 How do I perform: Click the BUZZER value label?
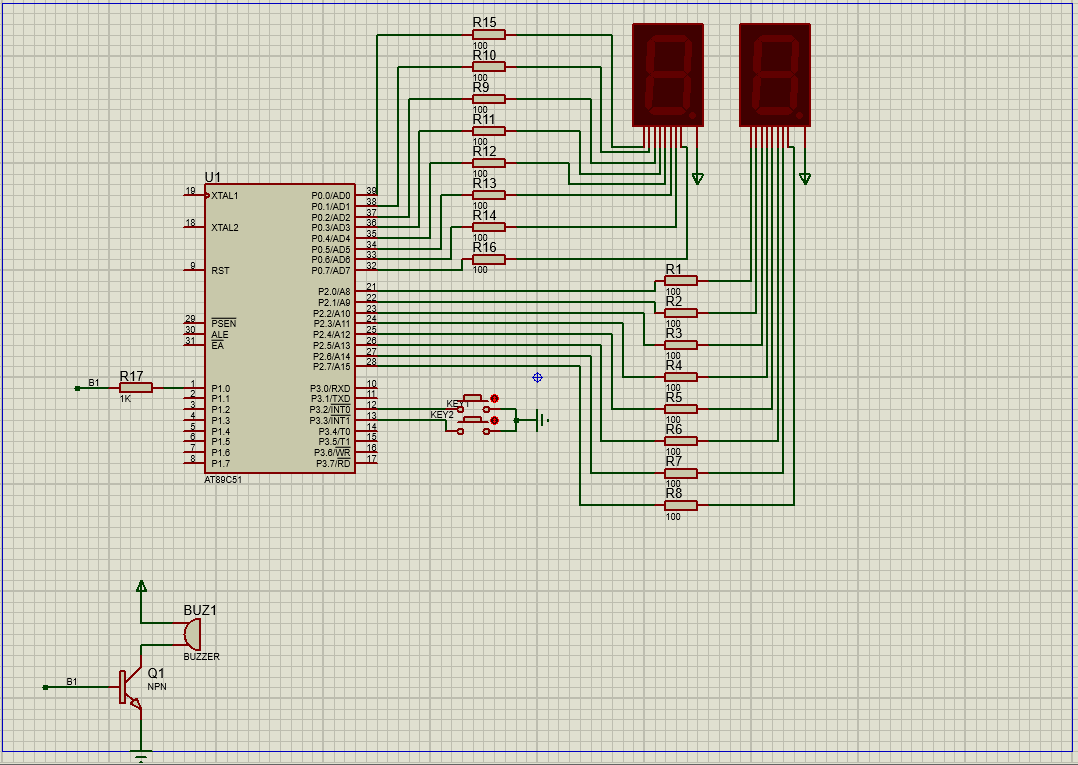pyautogui.click(x=201, y=656)
